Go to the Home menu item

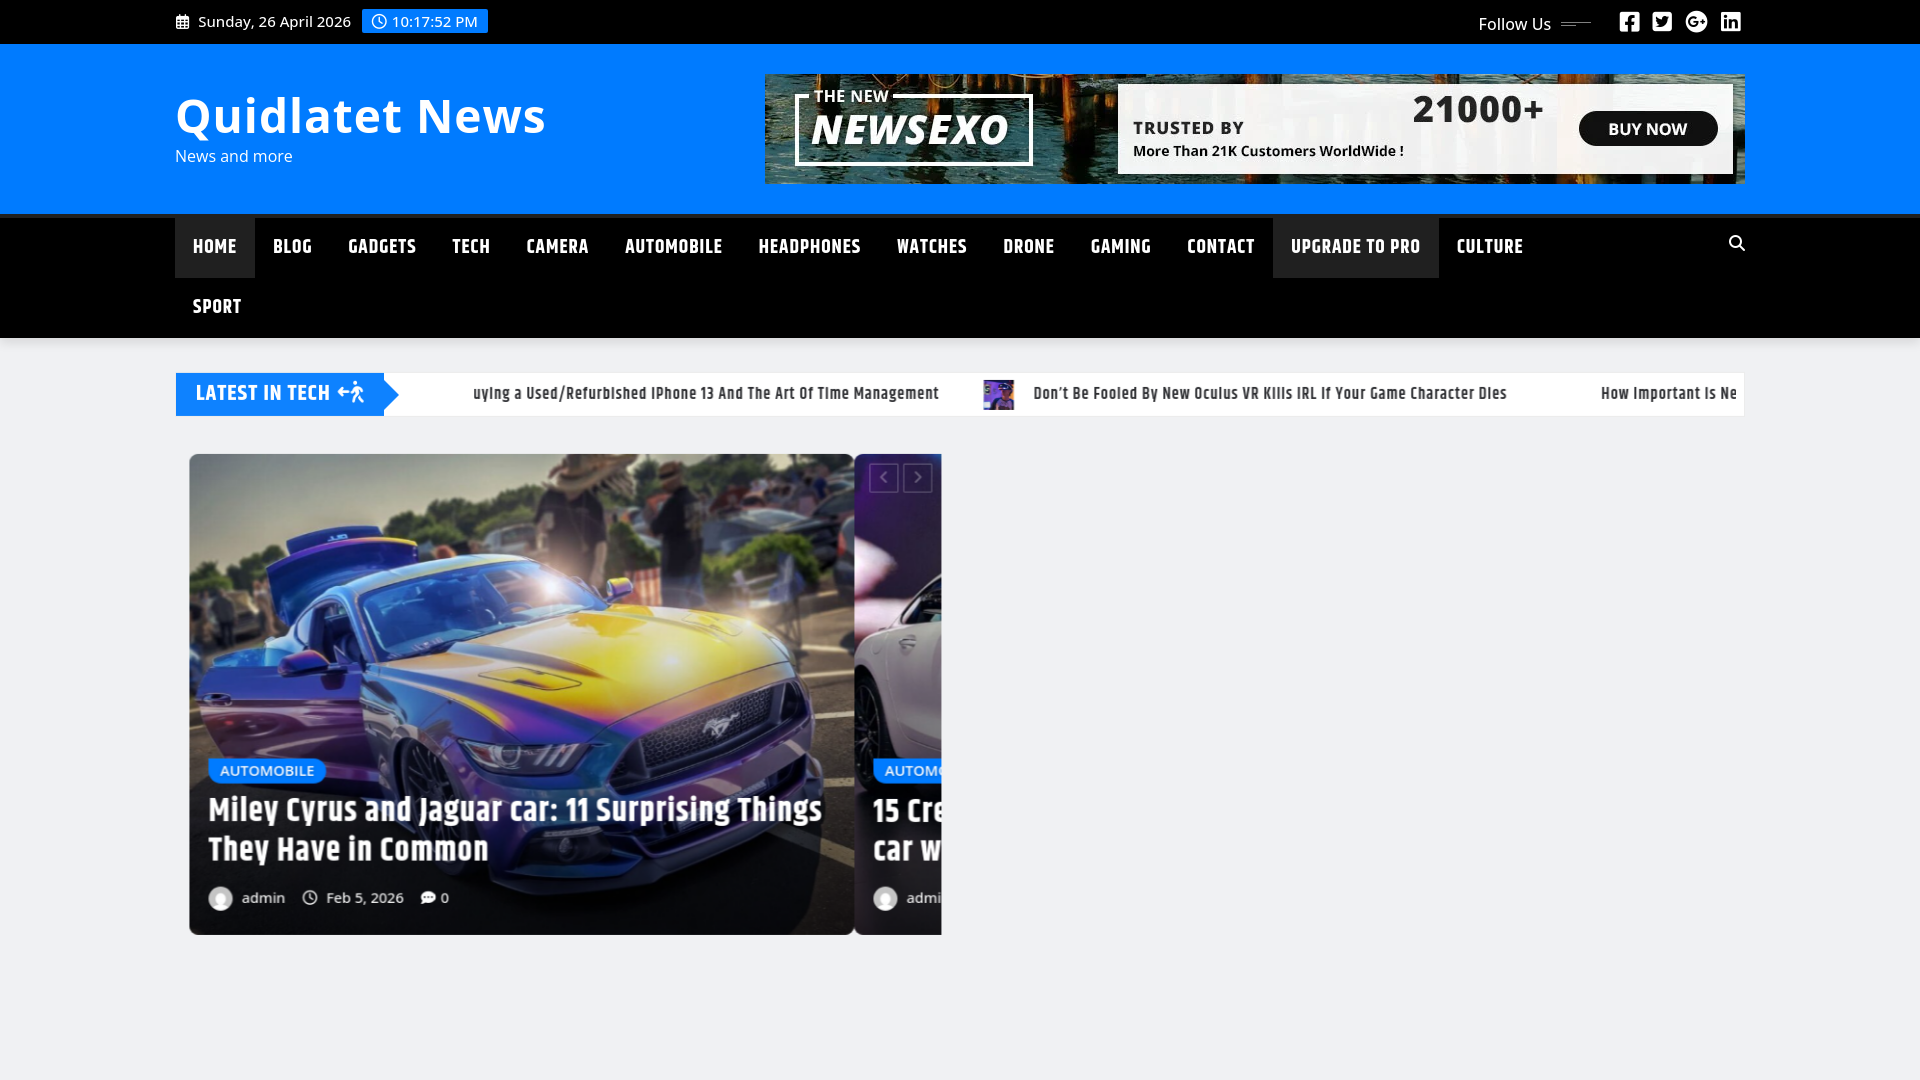pyautogui.click(x=215, y=248)
